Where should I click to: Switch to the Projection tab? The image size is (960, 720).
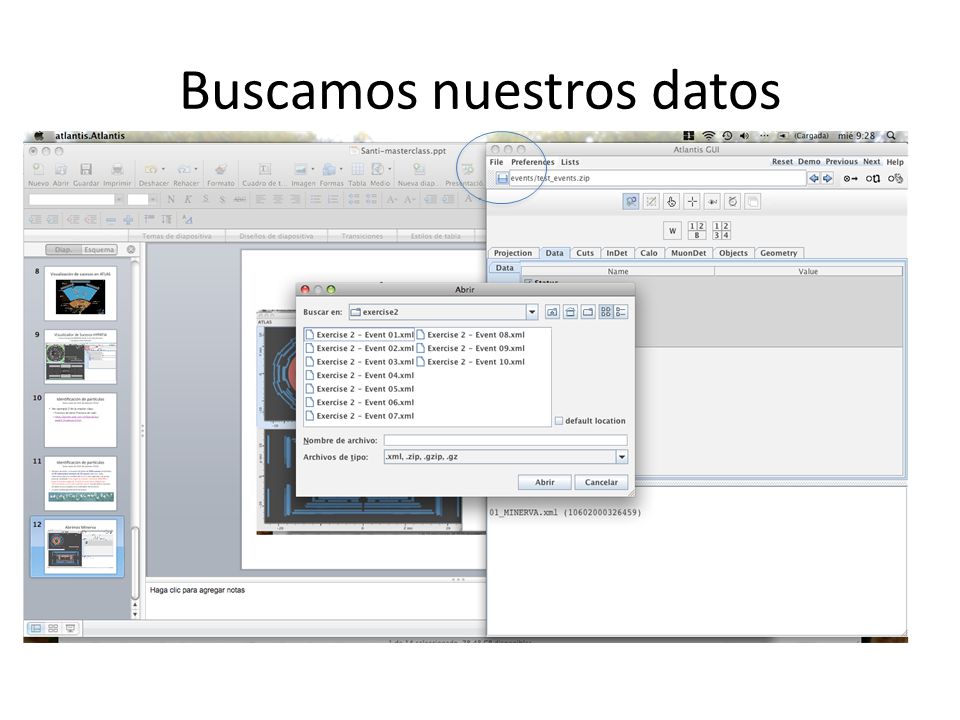click(x=513, y=253)
